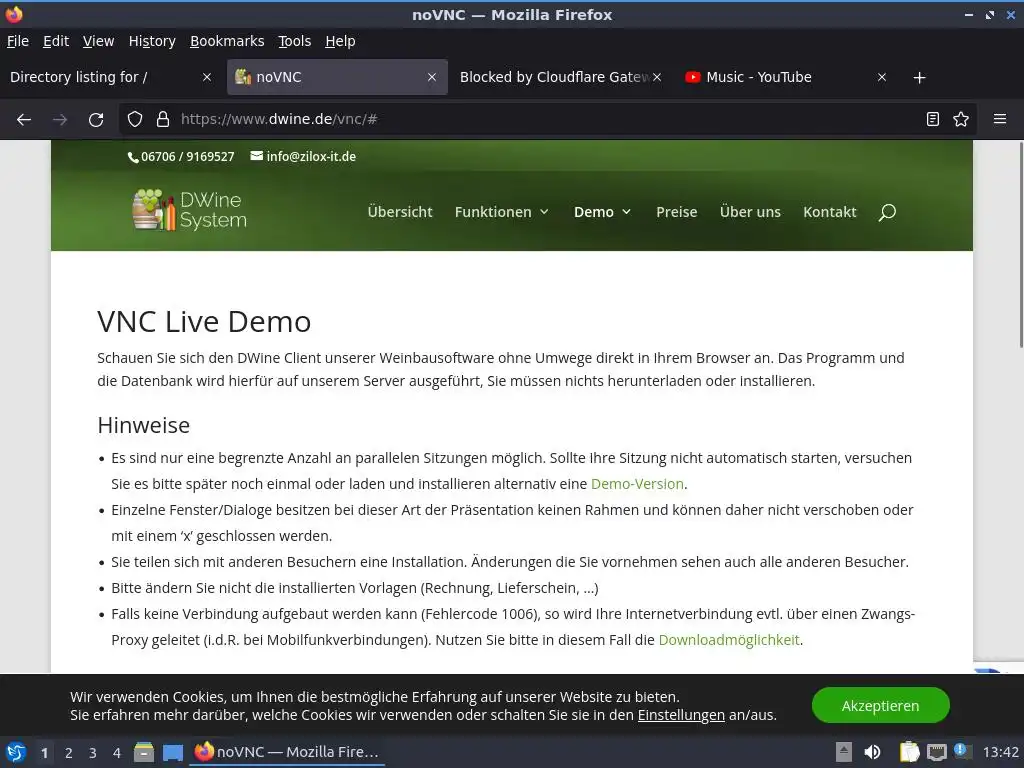Show site security via padlock icon
1024x768 pixels.
pos(163,119)
